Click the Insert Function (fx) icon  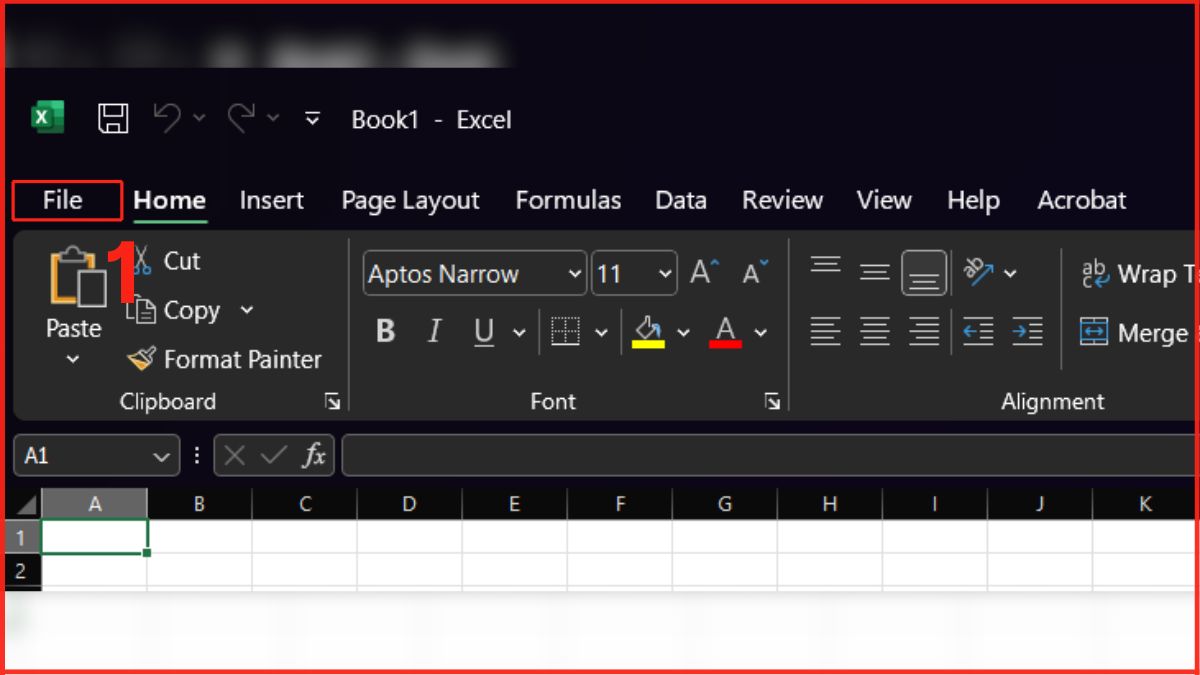click(314, 455)
